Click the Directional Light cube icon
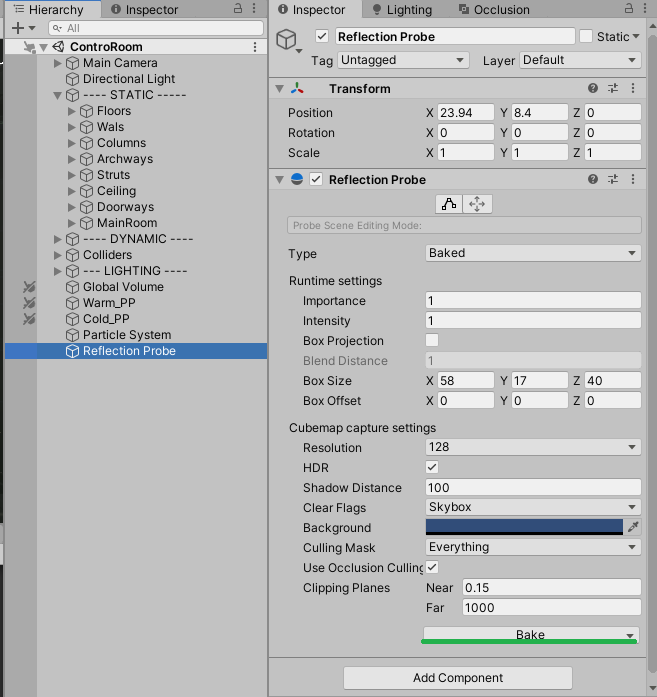The height and width of the screenshot is (697, 657). pos(72,79)
